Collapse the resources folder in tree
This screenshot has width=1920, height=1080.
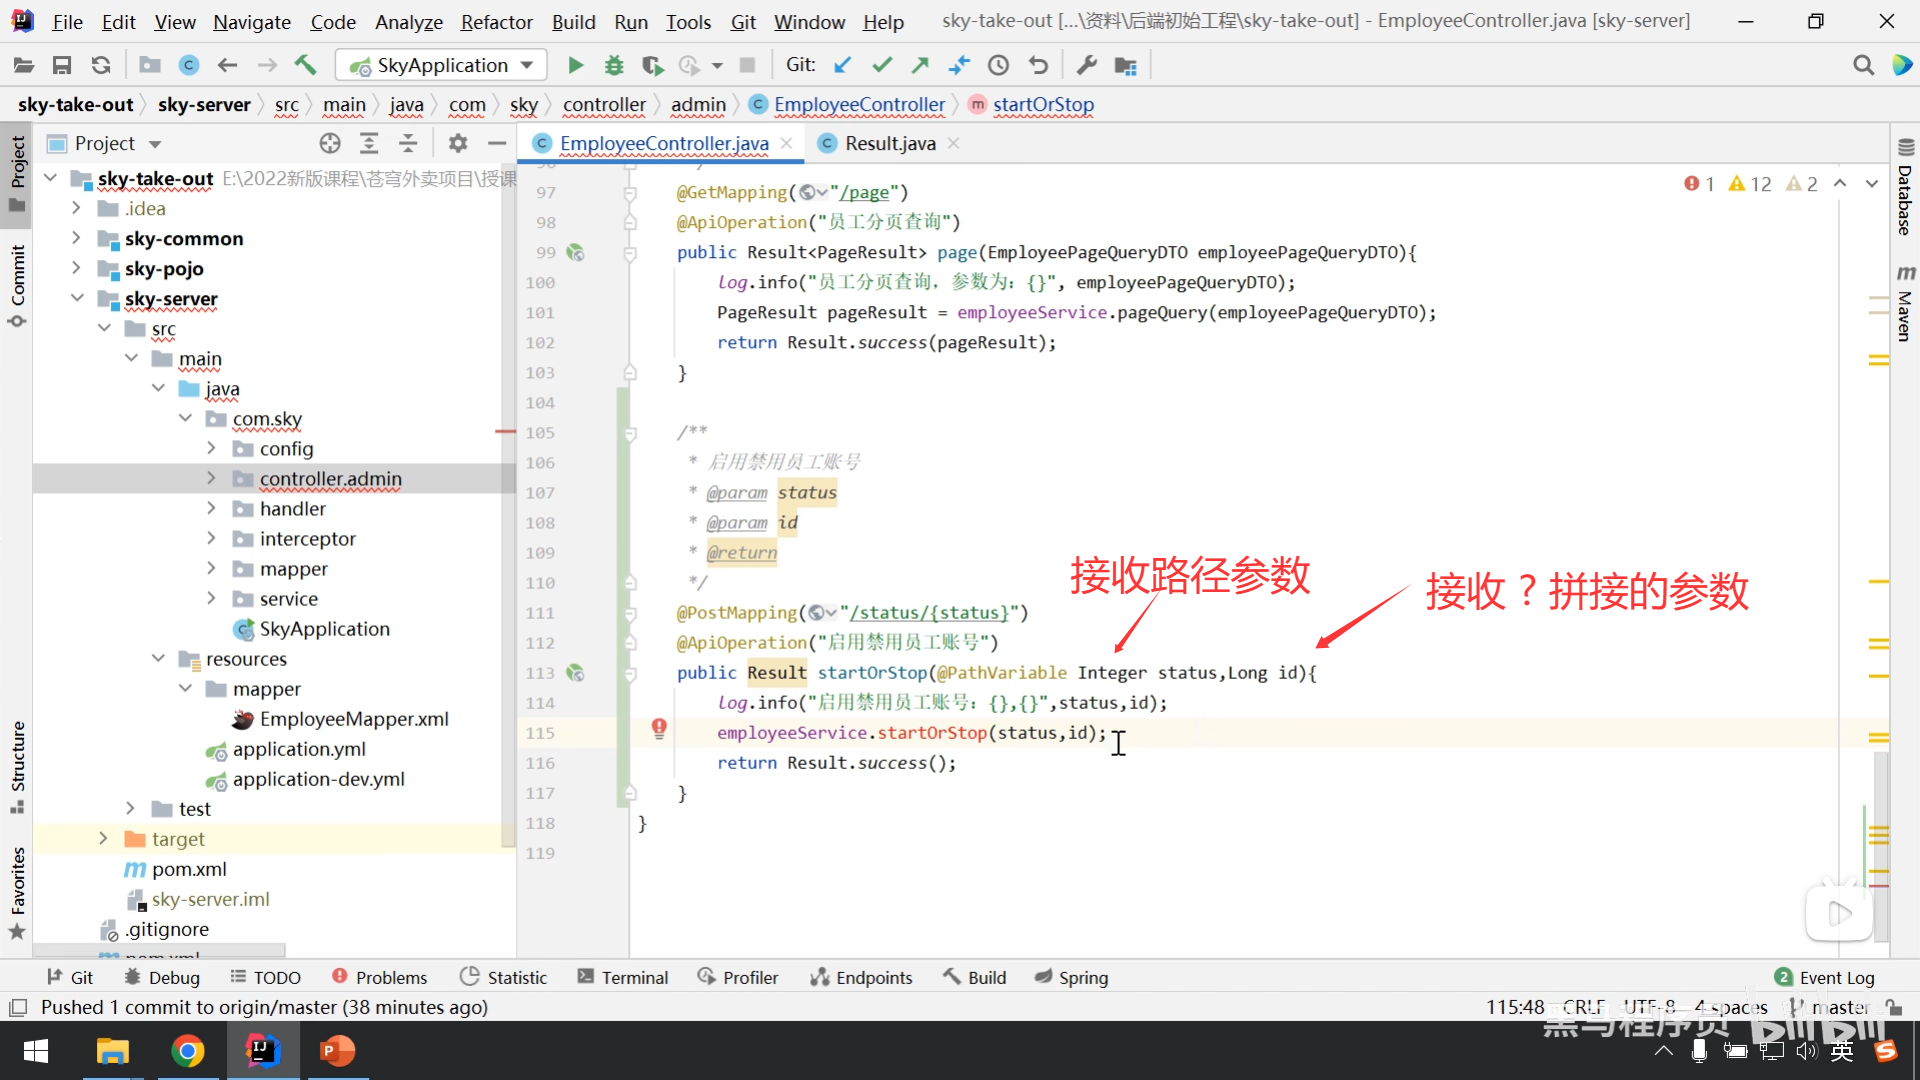point(158,658)
